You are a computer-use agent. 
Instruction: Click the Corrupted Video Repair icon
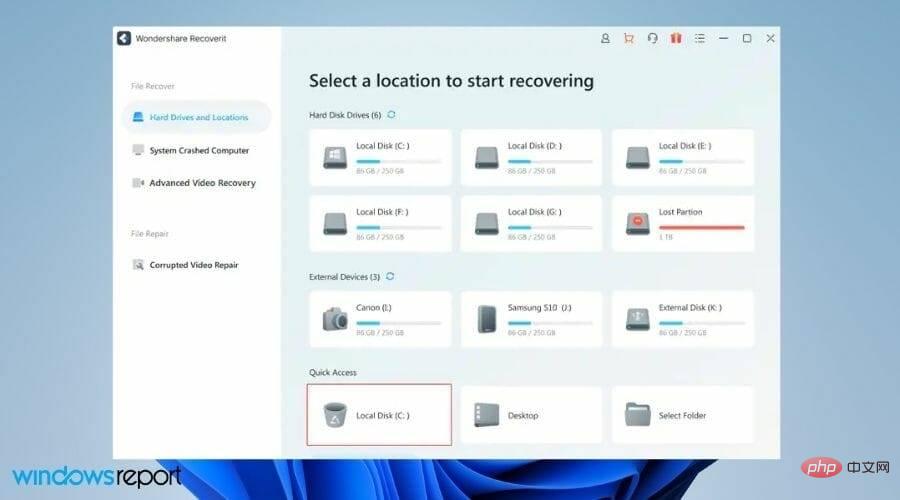(138, 265)
